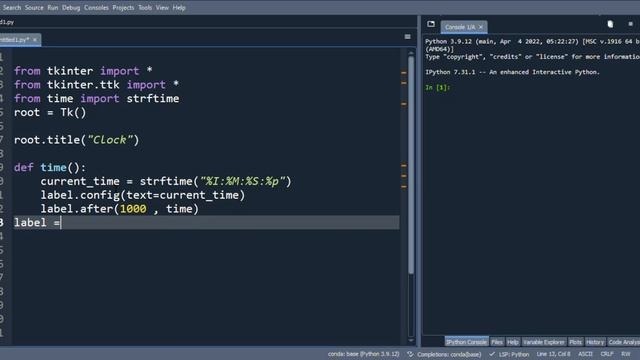
Task: Click line 'from tkinter import *'
Action: pos(83,71)
